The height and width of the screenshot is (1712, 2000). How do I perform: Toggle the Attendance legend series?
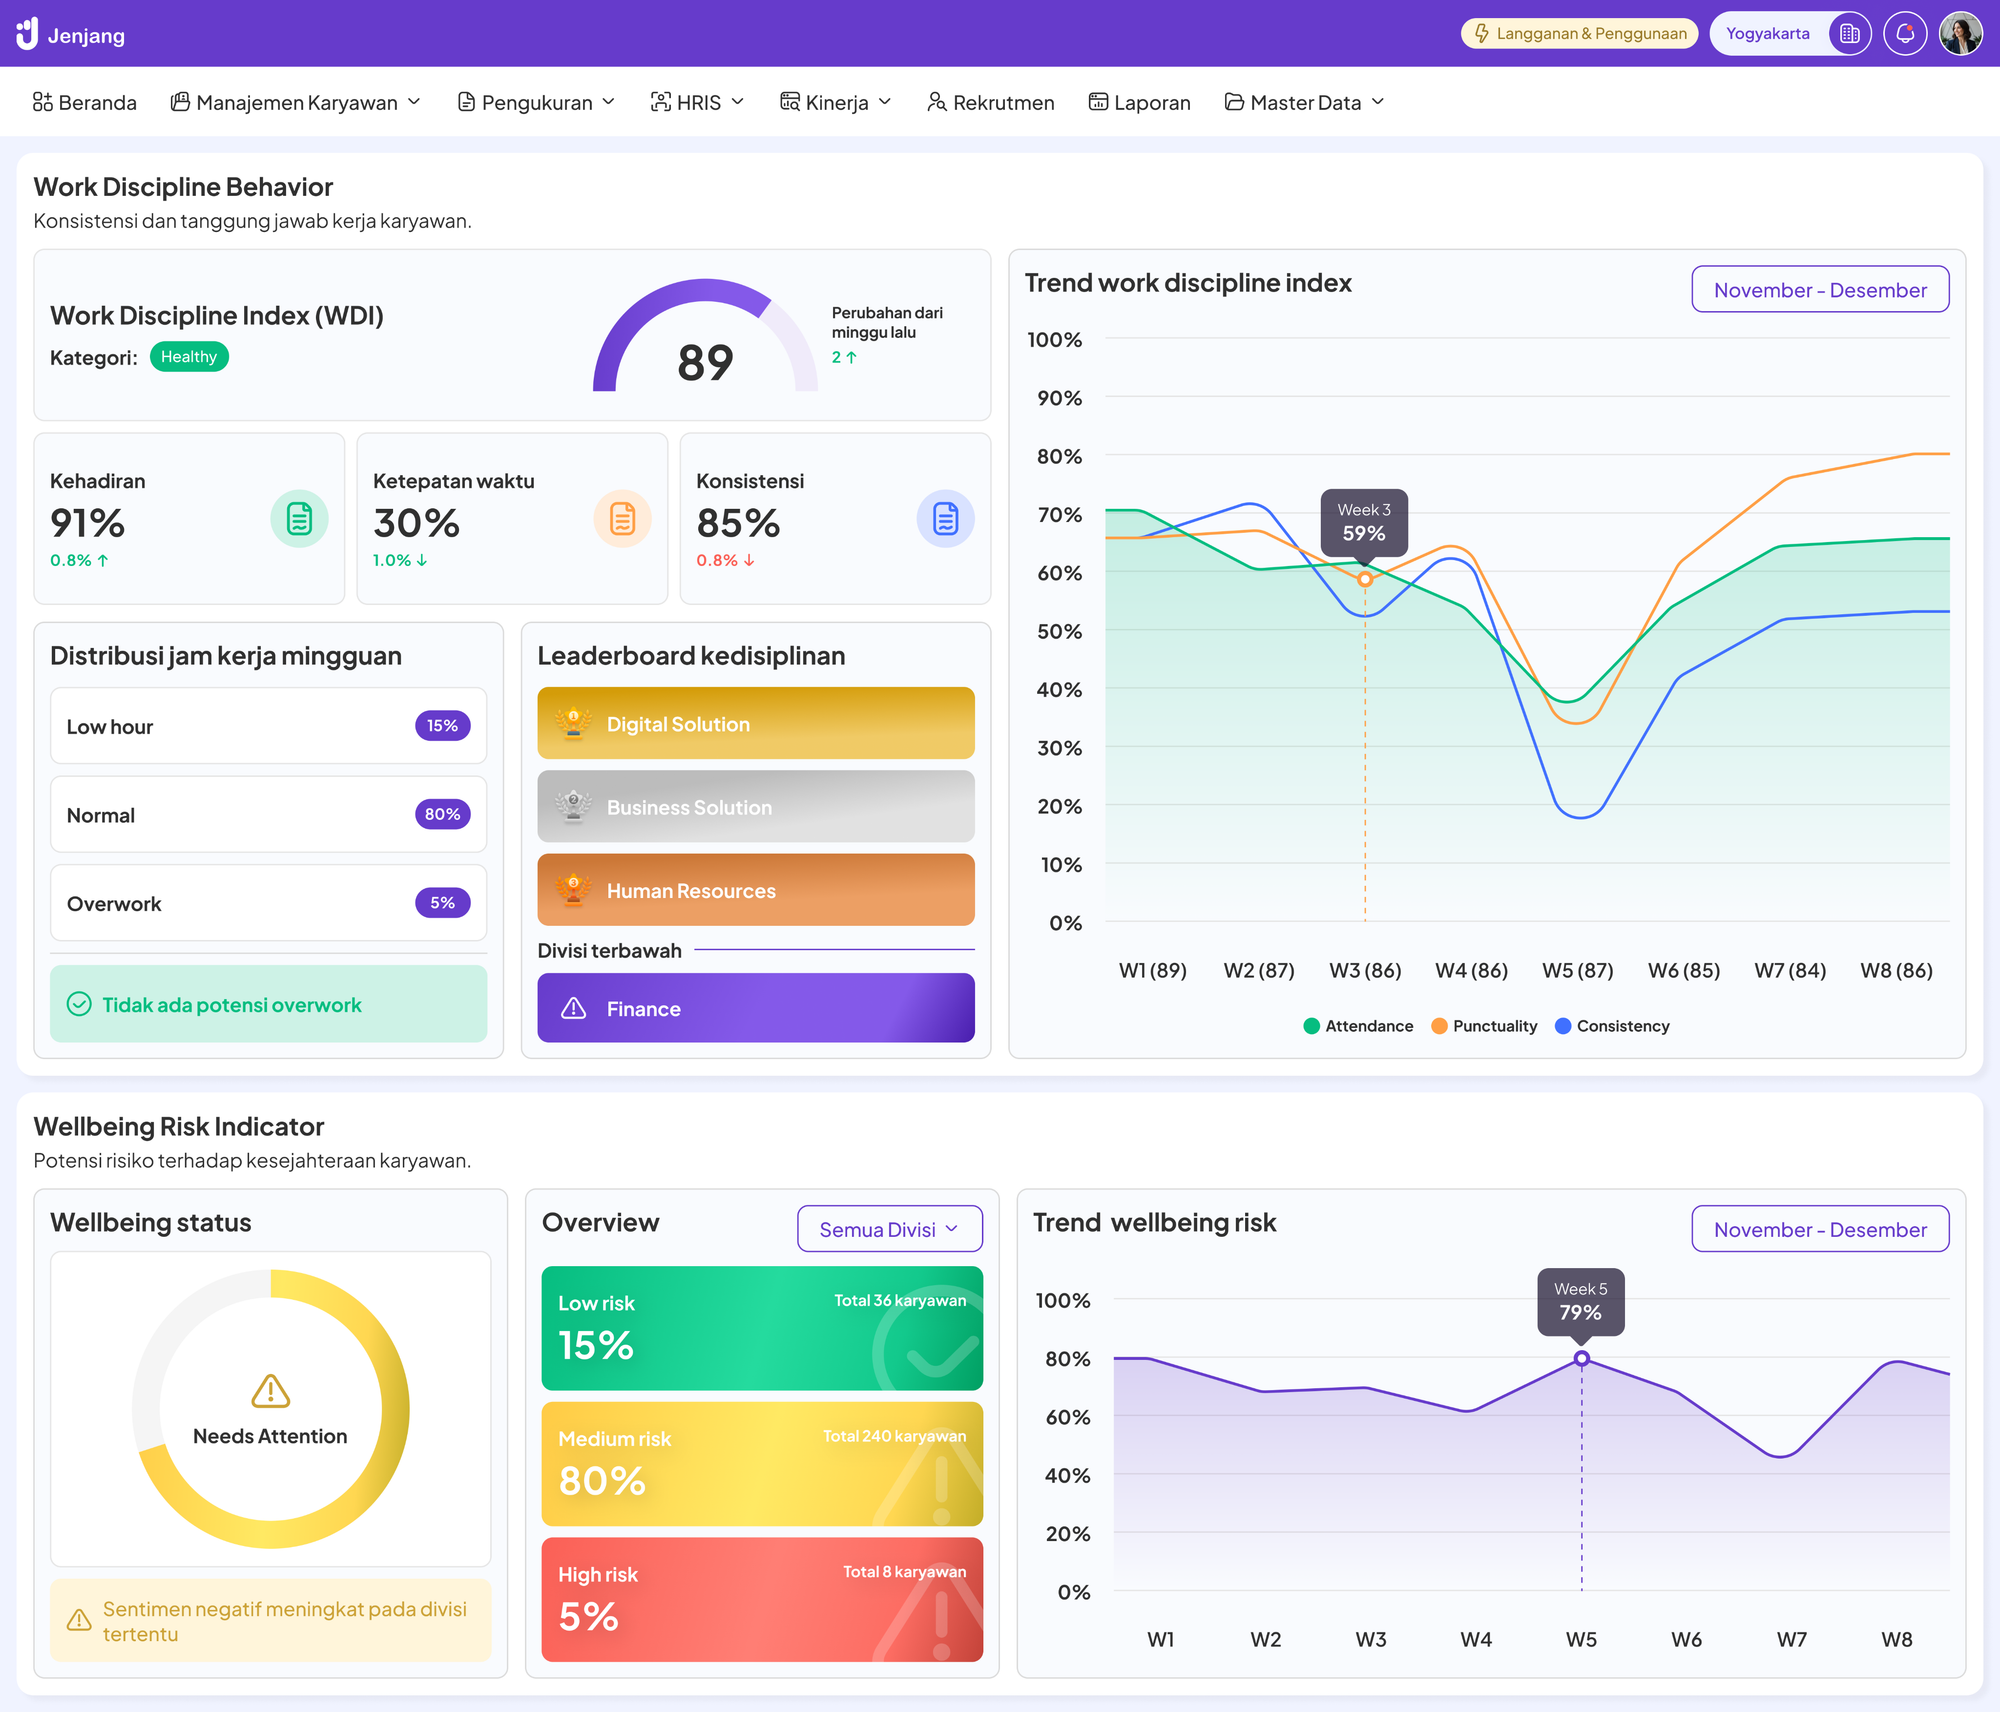pyautogui.click(x=1358, y=1026)
